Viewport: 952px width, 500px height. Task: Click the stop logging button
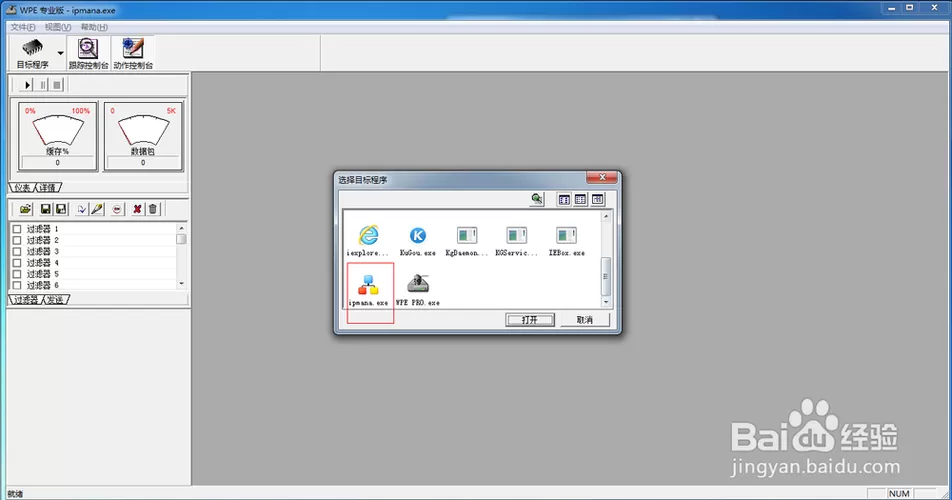pyautogui.click(x=57, y=85)
